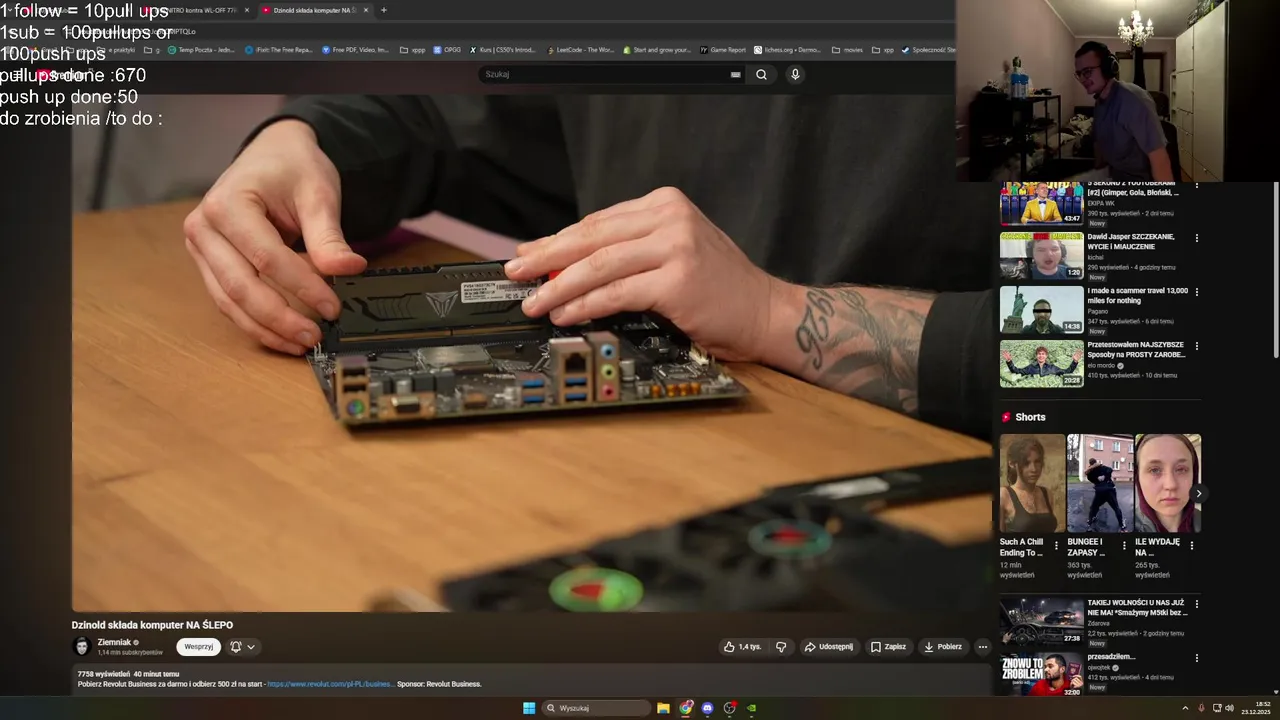The image size is (1280, 720).
Task: Open Game Report bookmark
Action: tap(723, 49)
